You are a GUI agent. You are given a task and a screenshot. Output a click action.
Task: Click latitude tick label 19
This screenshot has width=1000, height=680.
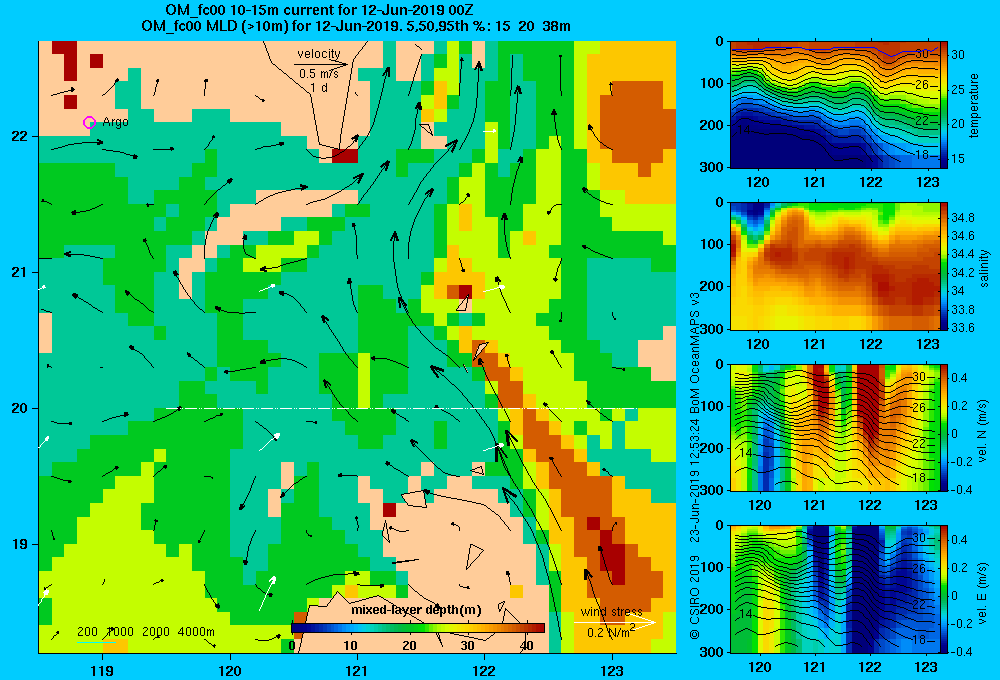[20, 544]
